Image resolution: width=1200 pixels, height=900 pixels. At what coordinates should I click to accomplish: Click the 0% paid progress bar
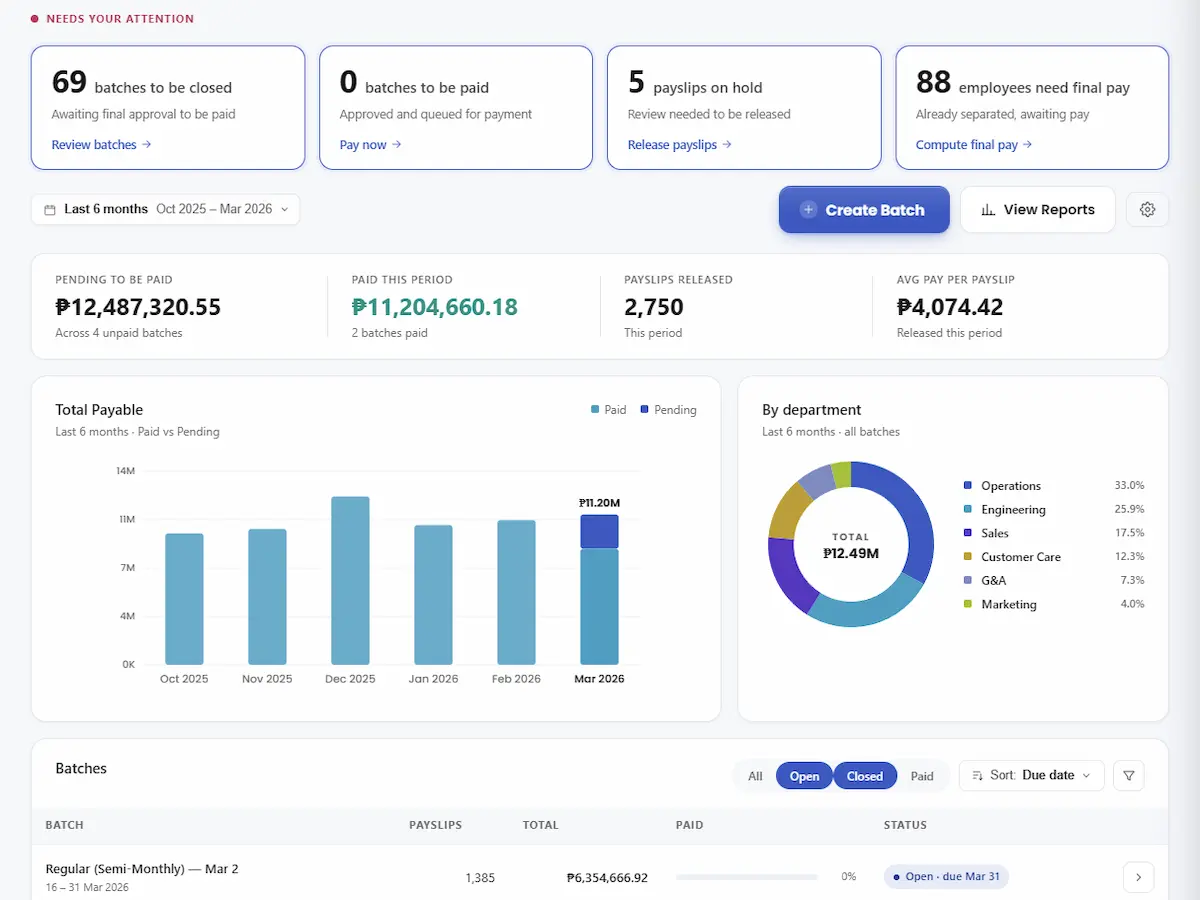(x=747, y=877)
